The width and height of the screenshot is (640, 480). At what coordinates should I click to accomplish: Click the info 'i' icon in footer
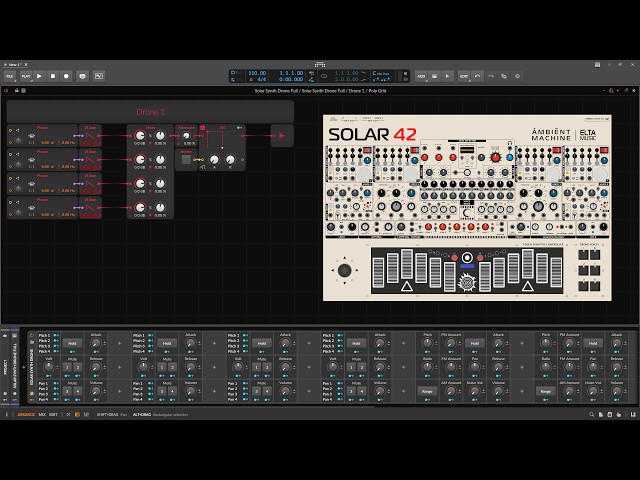pyautogui.click(x=7, y=415)
